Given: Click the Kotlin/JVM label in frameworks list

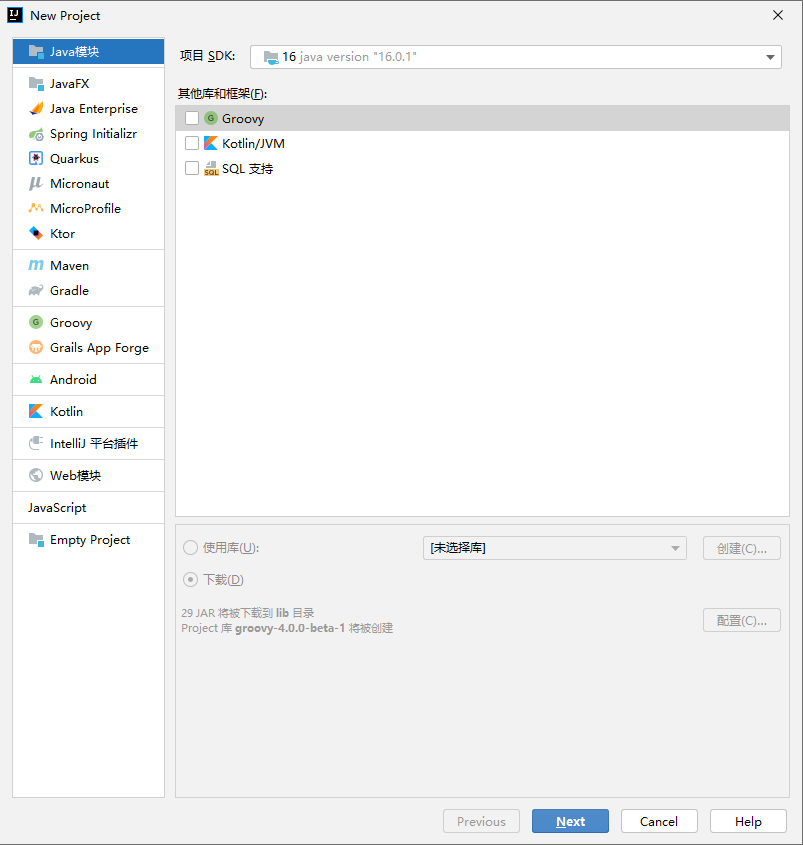Looking at the screenshot, I should (253, 143).
